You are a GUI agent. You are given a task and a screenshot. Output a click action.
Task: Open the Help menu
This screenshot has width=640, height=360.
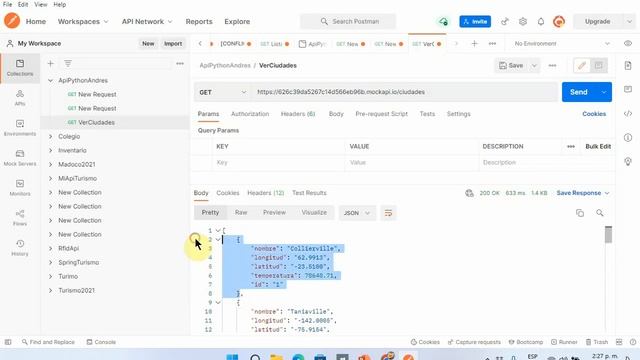pyautogui.click(x=60, y=4)
